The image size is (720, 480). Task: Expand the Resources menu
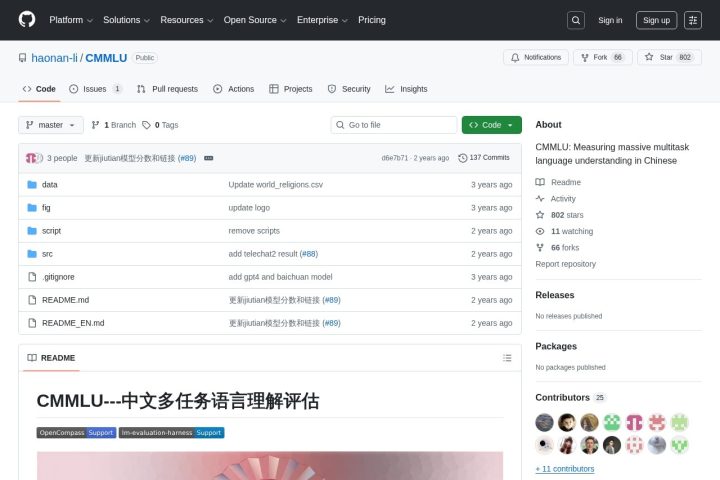click(186, 20)
